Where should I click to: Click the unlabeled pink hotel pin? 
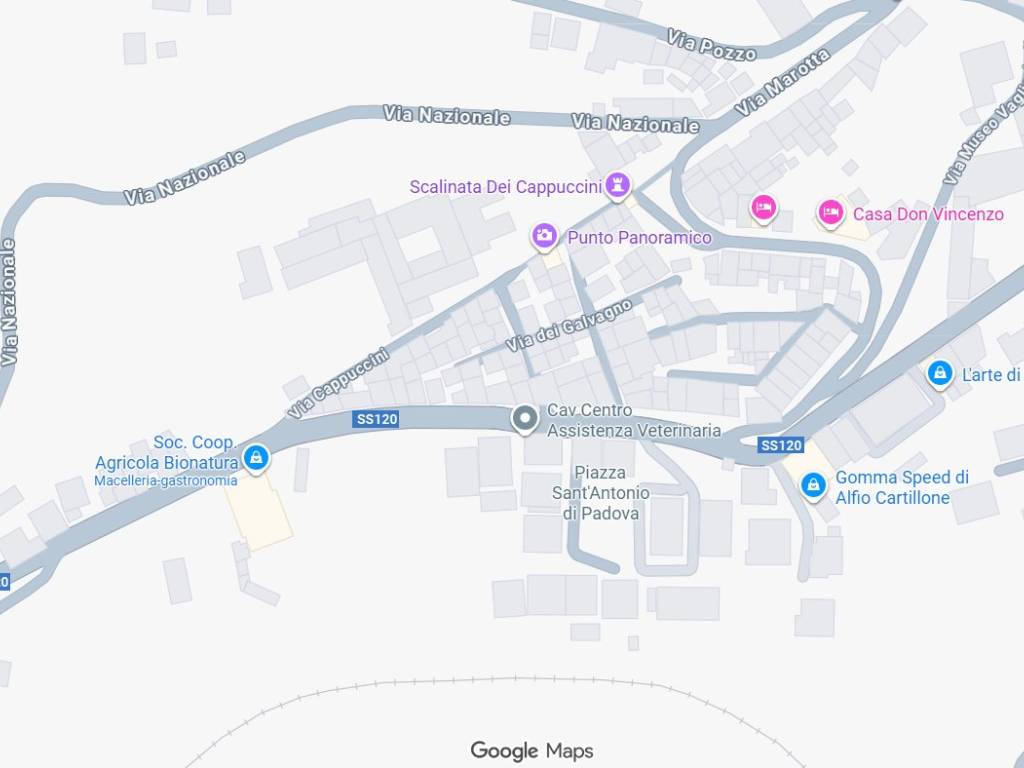(x=763, y=208)
